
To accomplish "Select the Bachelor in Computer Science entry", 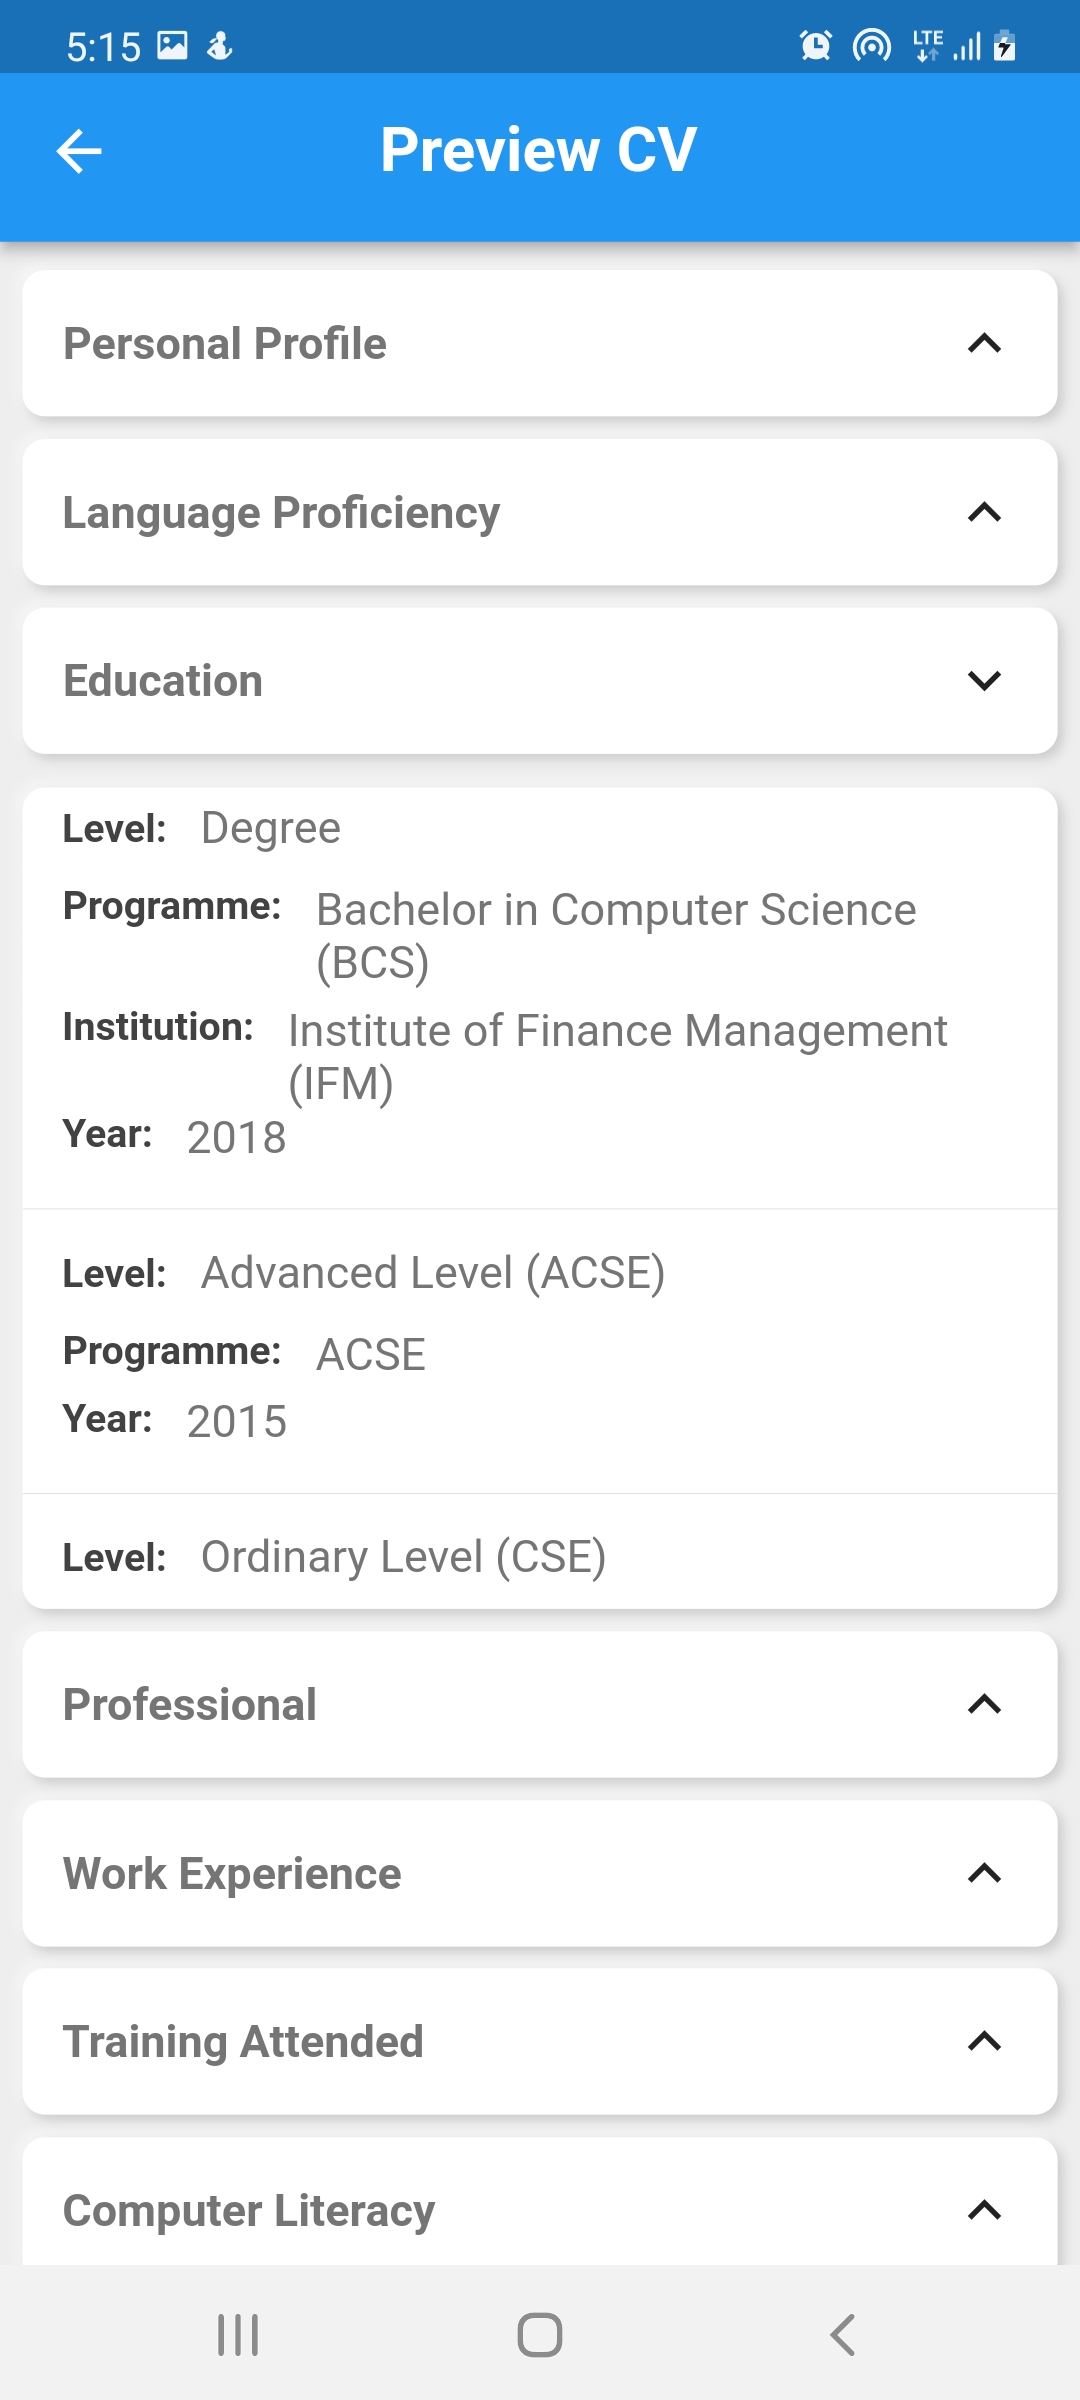I will coord(540,998).
